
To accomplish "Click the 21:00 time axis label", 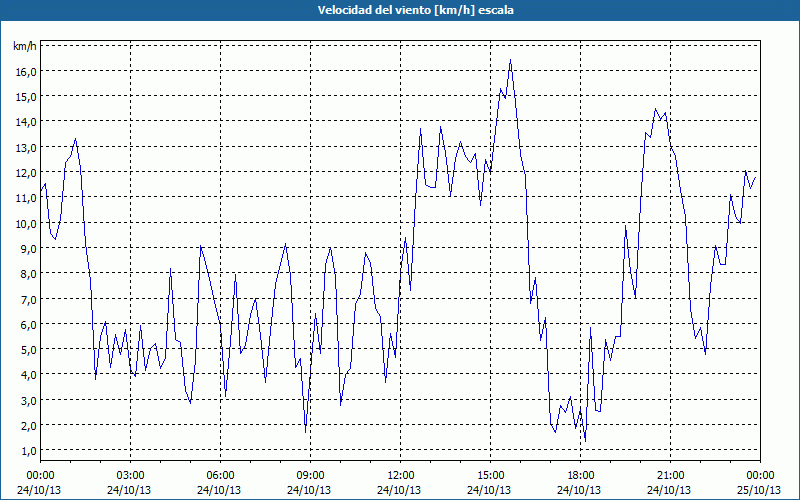I will coord(670,476).
